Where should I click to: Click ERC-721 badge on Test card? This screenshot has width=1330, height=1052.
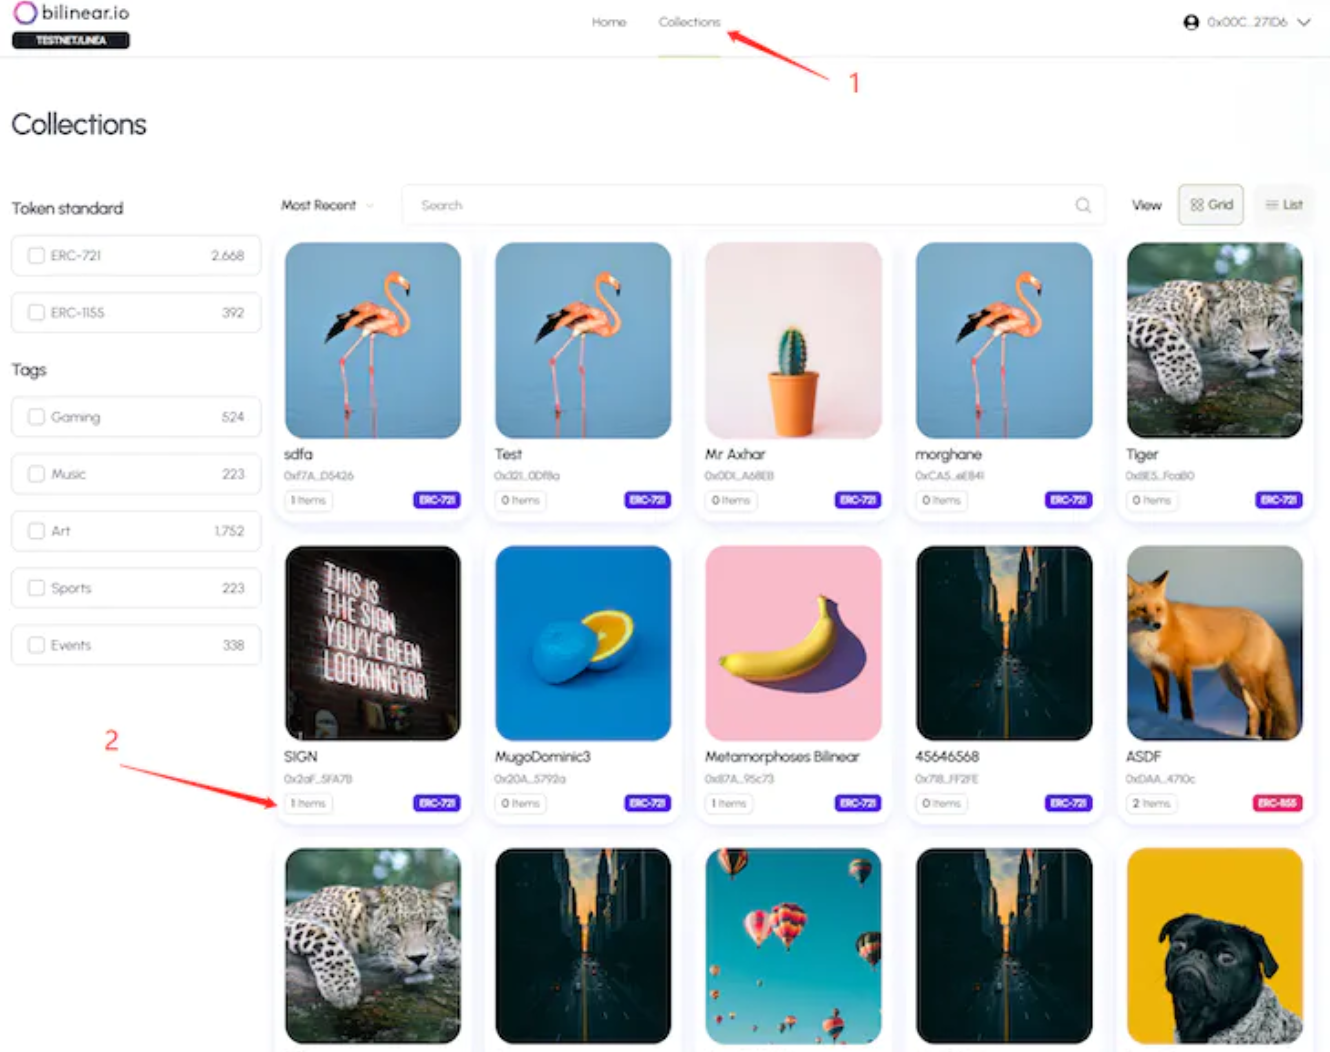pyautogui.click(x=648, y=500)
